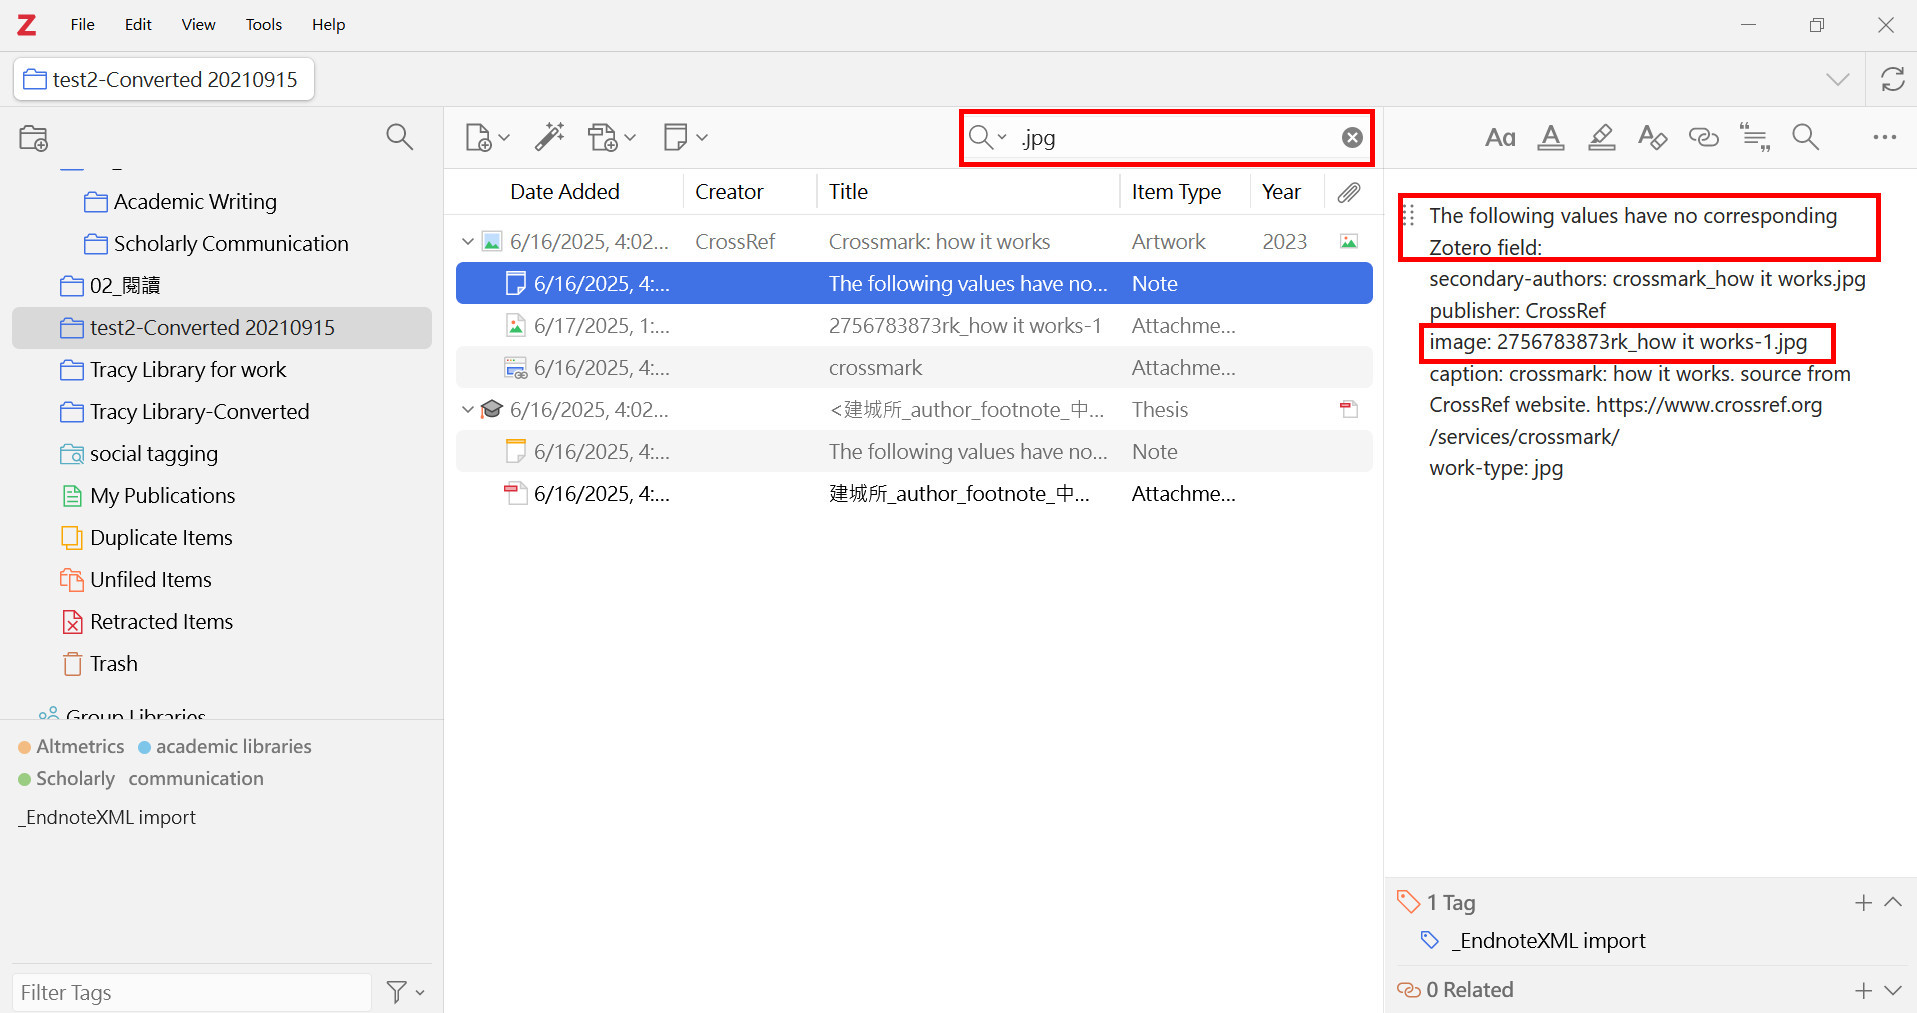Open the Add Attachment toolbar button
Viewport: 1917px width, 1013px height.
click(611, 137)
